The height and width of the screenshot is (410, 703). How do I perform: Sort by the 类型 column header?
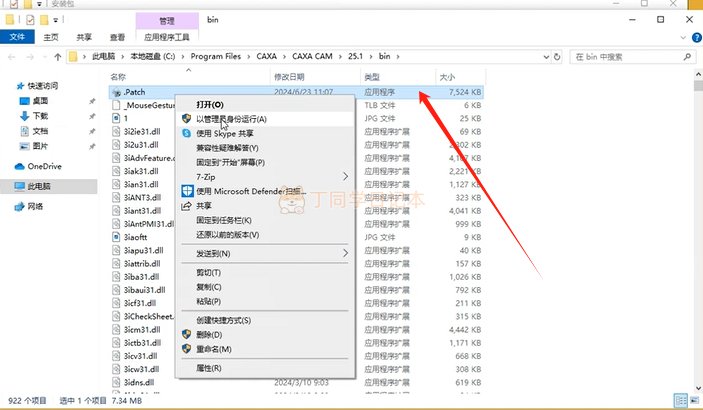click(x=397, y=77)
